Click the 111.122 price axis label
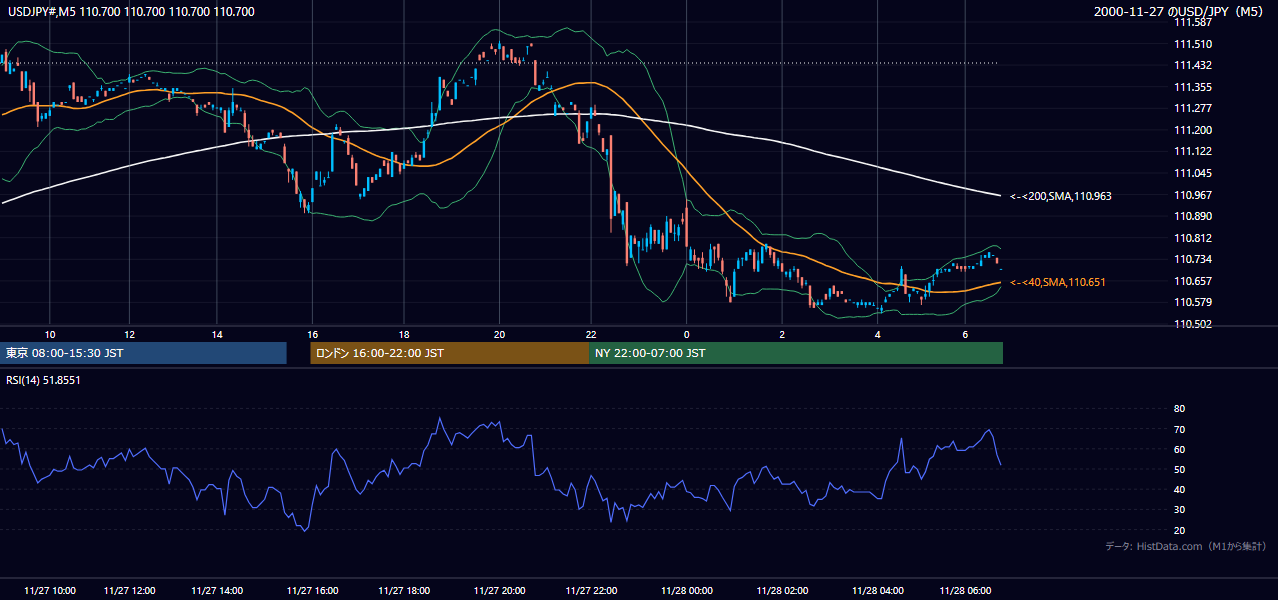Screen dimensions: 1278x600 pos(1192,151)
